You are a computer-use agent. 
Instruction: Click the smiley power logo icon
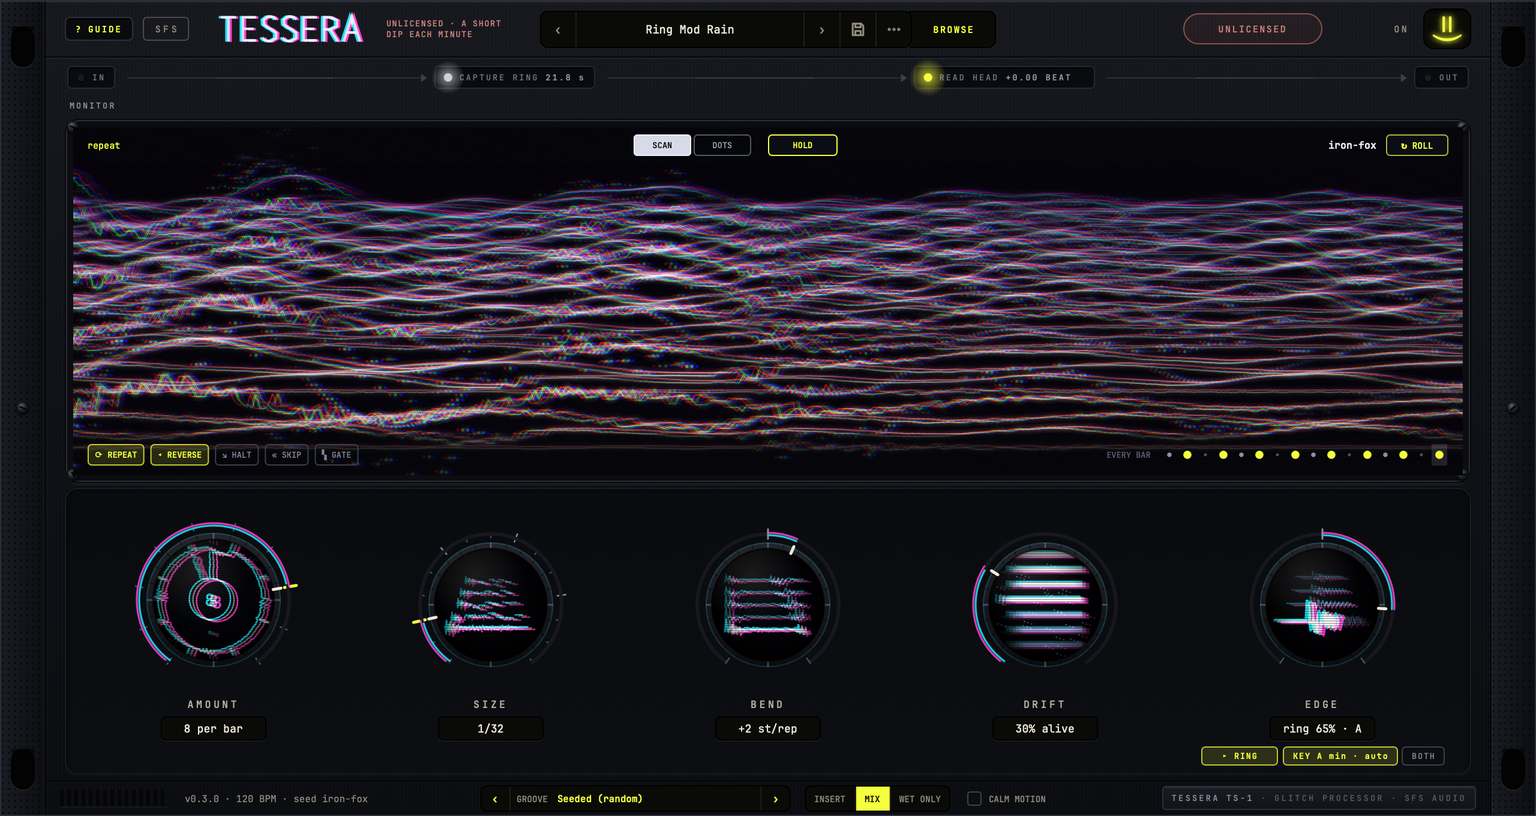[x=1446, y=29]
